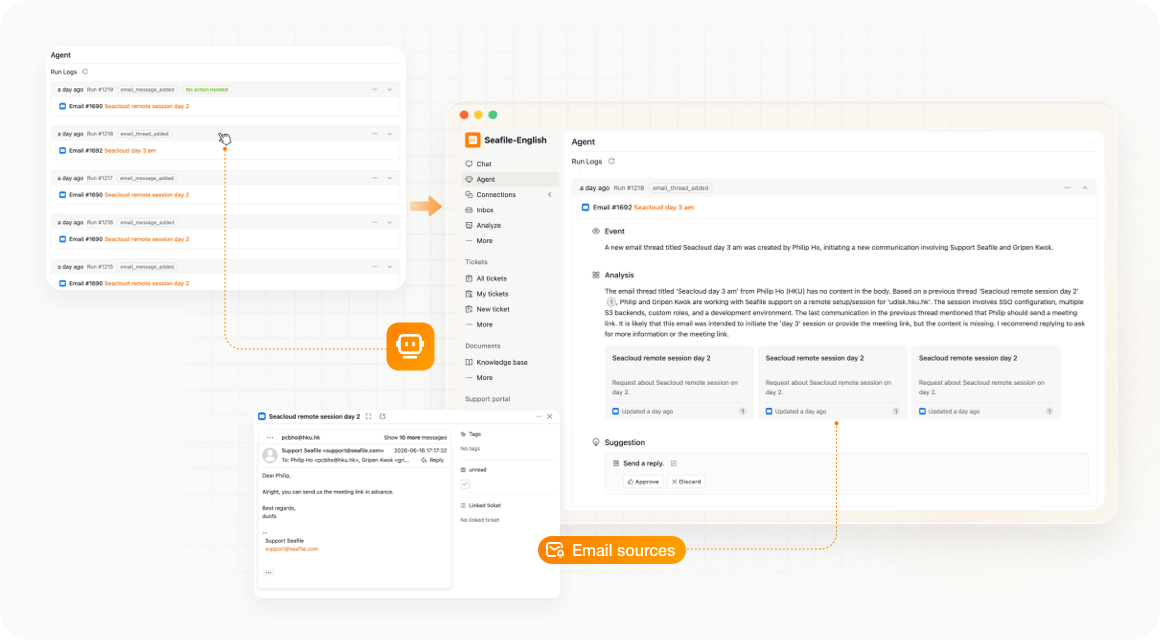Open Seacloud day 3 am link in the left panel
This screenshot has width=1160, height=640.
pyautogui.click(x=130, y=150)
